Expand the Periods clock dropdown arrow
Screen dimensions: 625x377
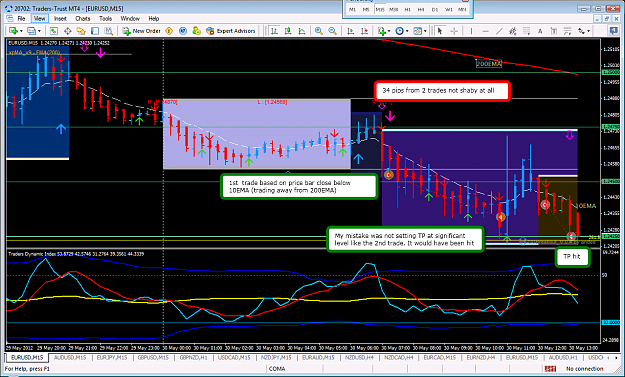pyautogui.click(x=407, y=31)
